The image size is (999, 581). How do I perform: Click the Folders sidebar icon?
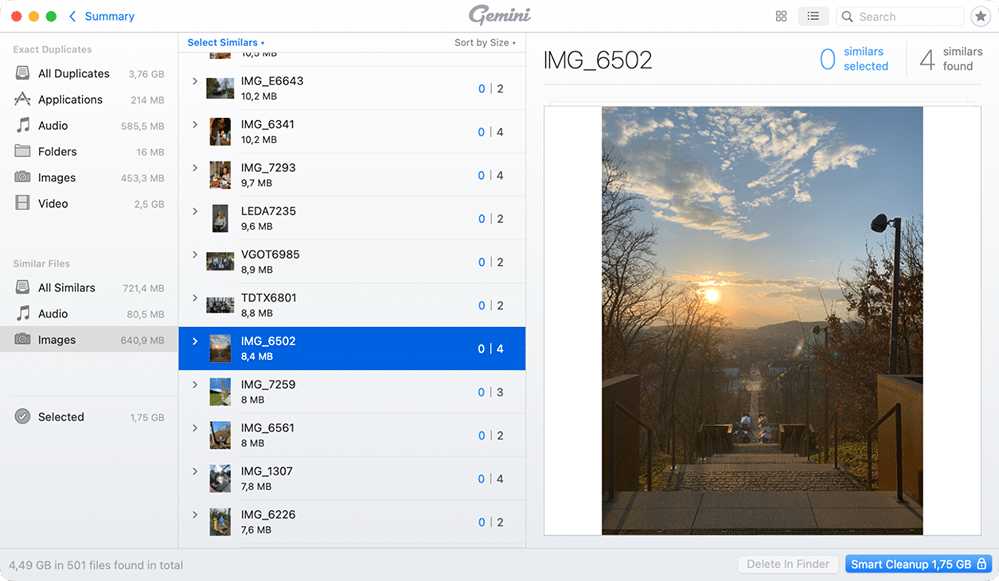coord(22,151)
